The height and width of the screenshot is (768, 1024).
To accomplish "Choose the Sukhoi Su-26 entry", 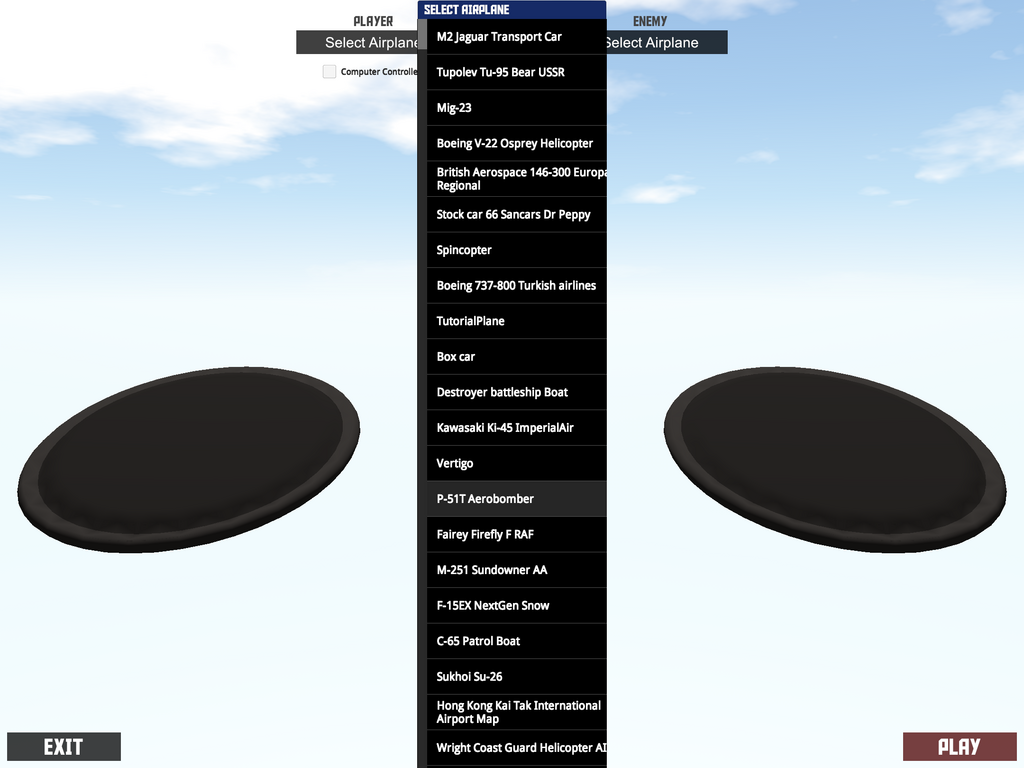I will pyautogui.click(x=517, y=677).
